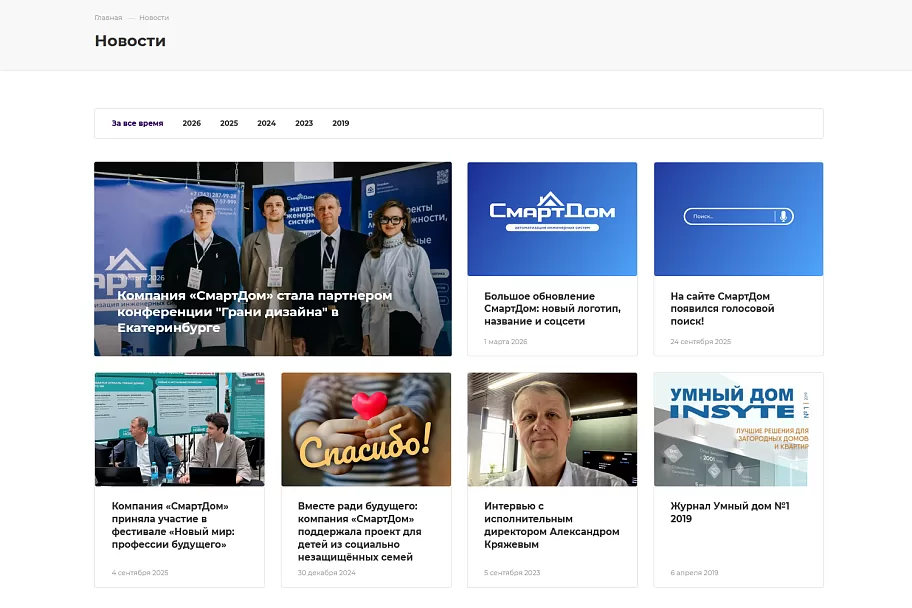Filter news by year 2026
Viewport: 912px width, 608px height.
pyautogui.click(x=191, y=123)
